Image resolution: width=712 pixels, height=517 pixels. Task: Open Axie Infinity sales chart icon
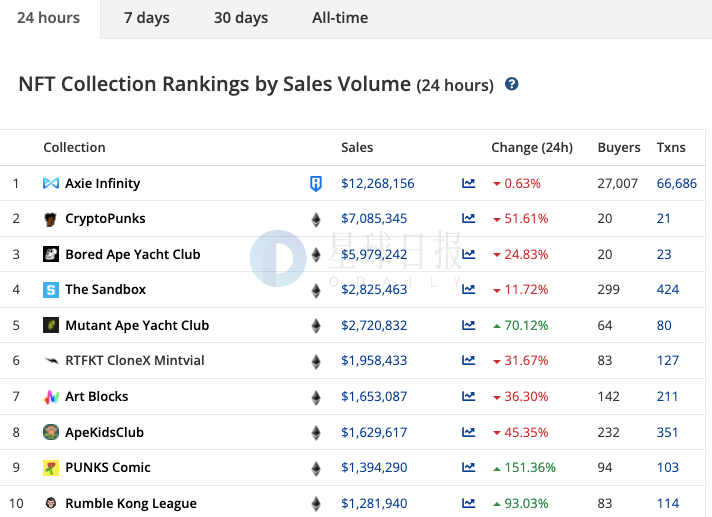coord(468,183)
